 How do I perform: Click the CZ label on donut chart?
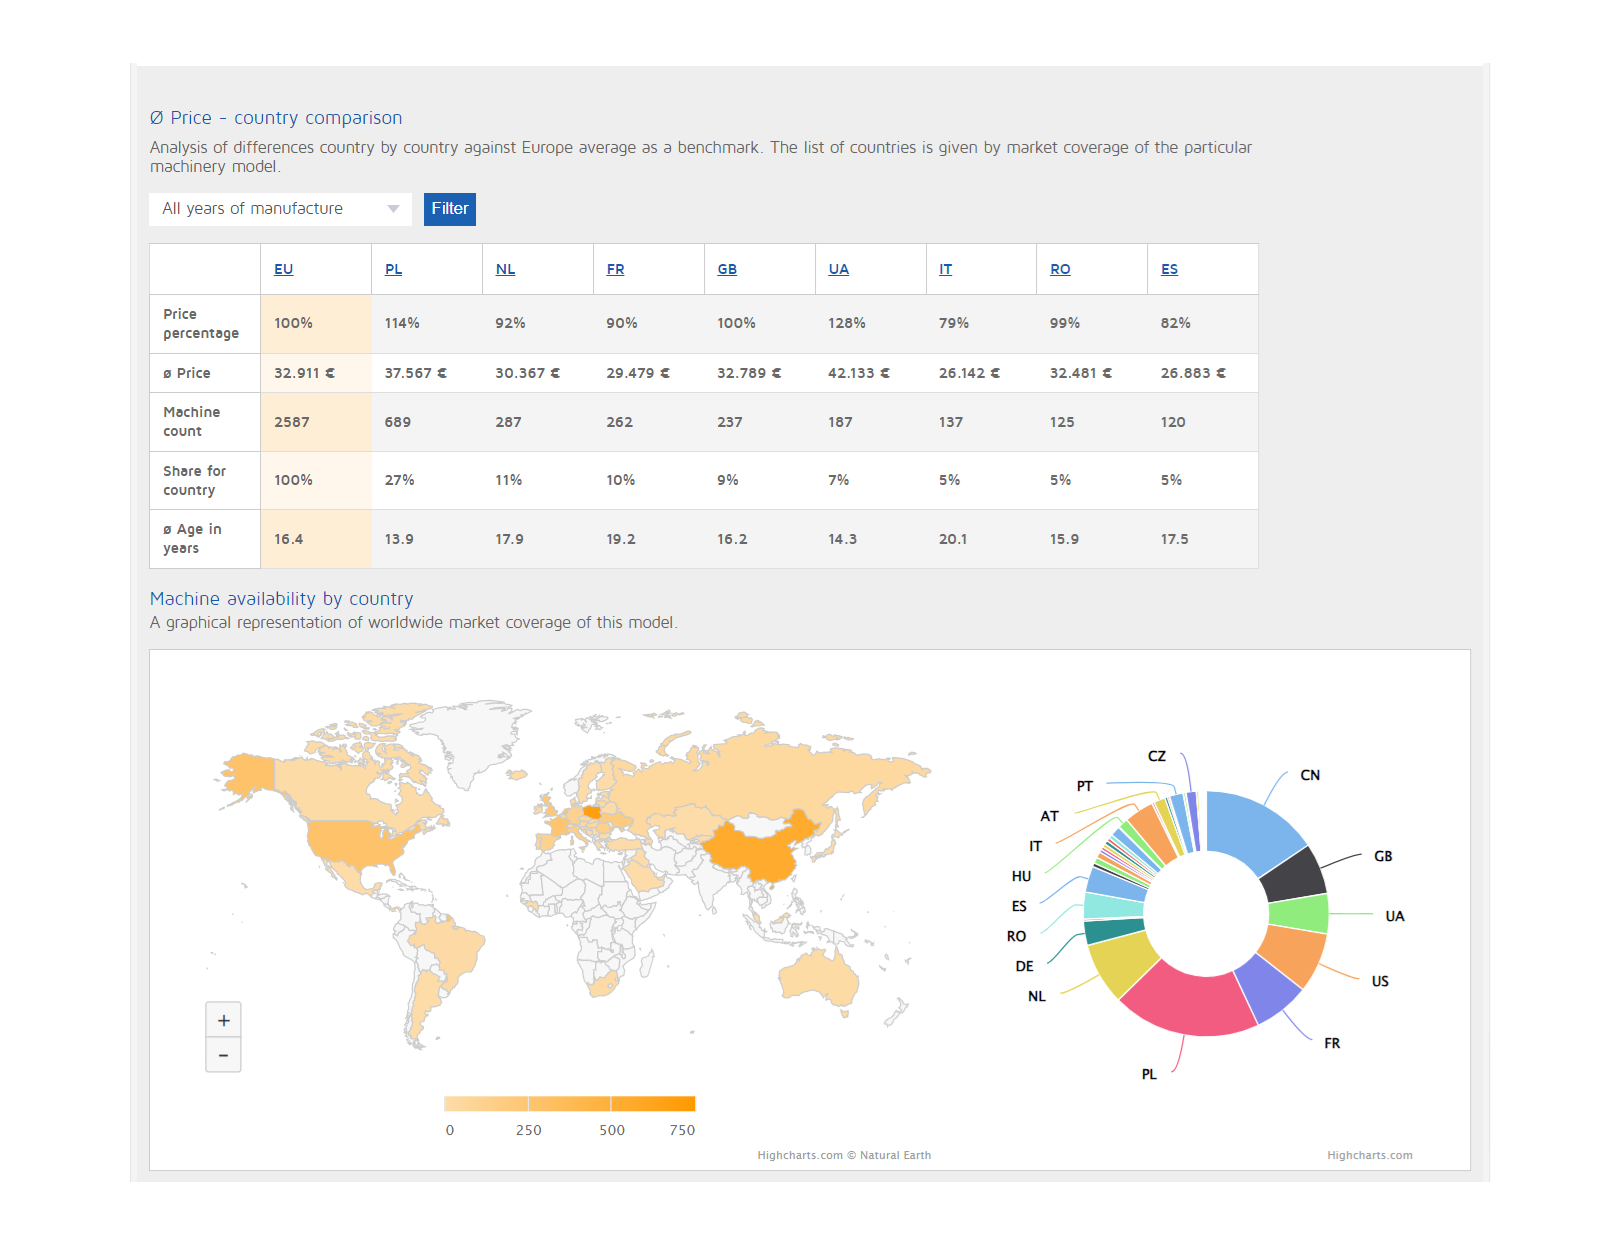1157,756
